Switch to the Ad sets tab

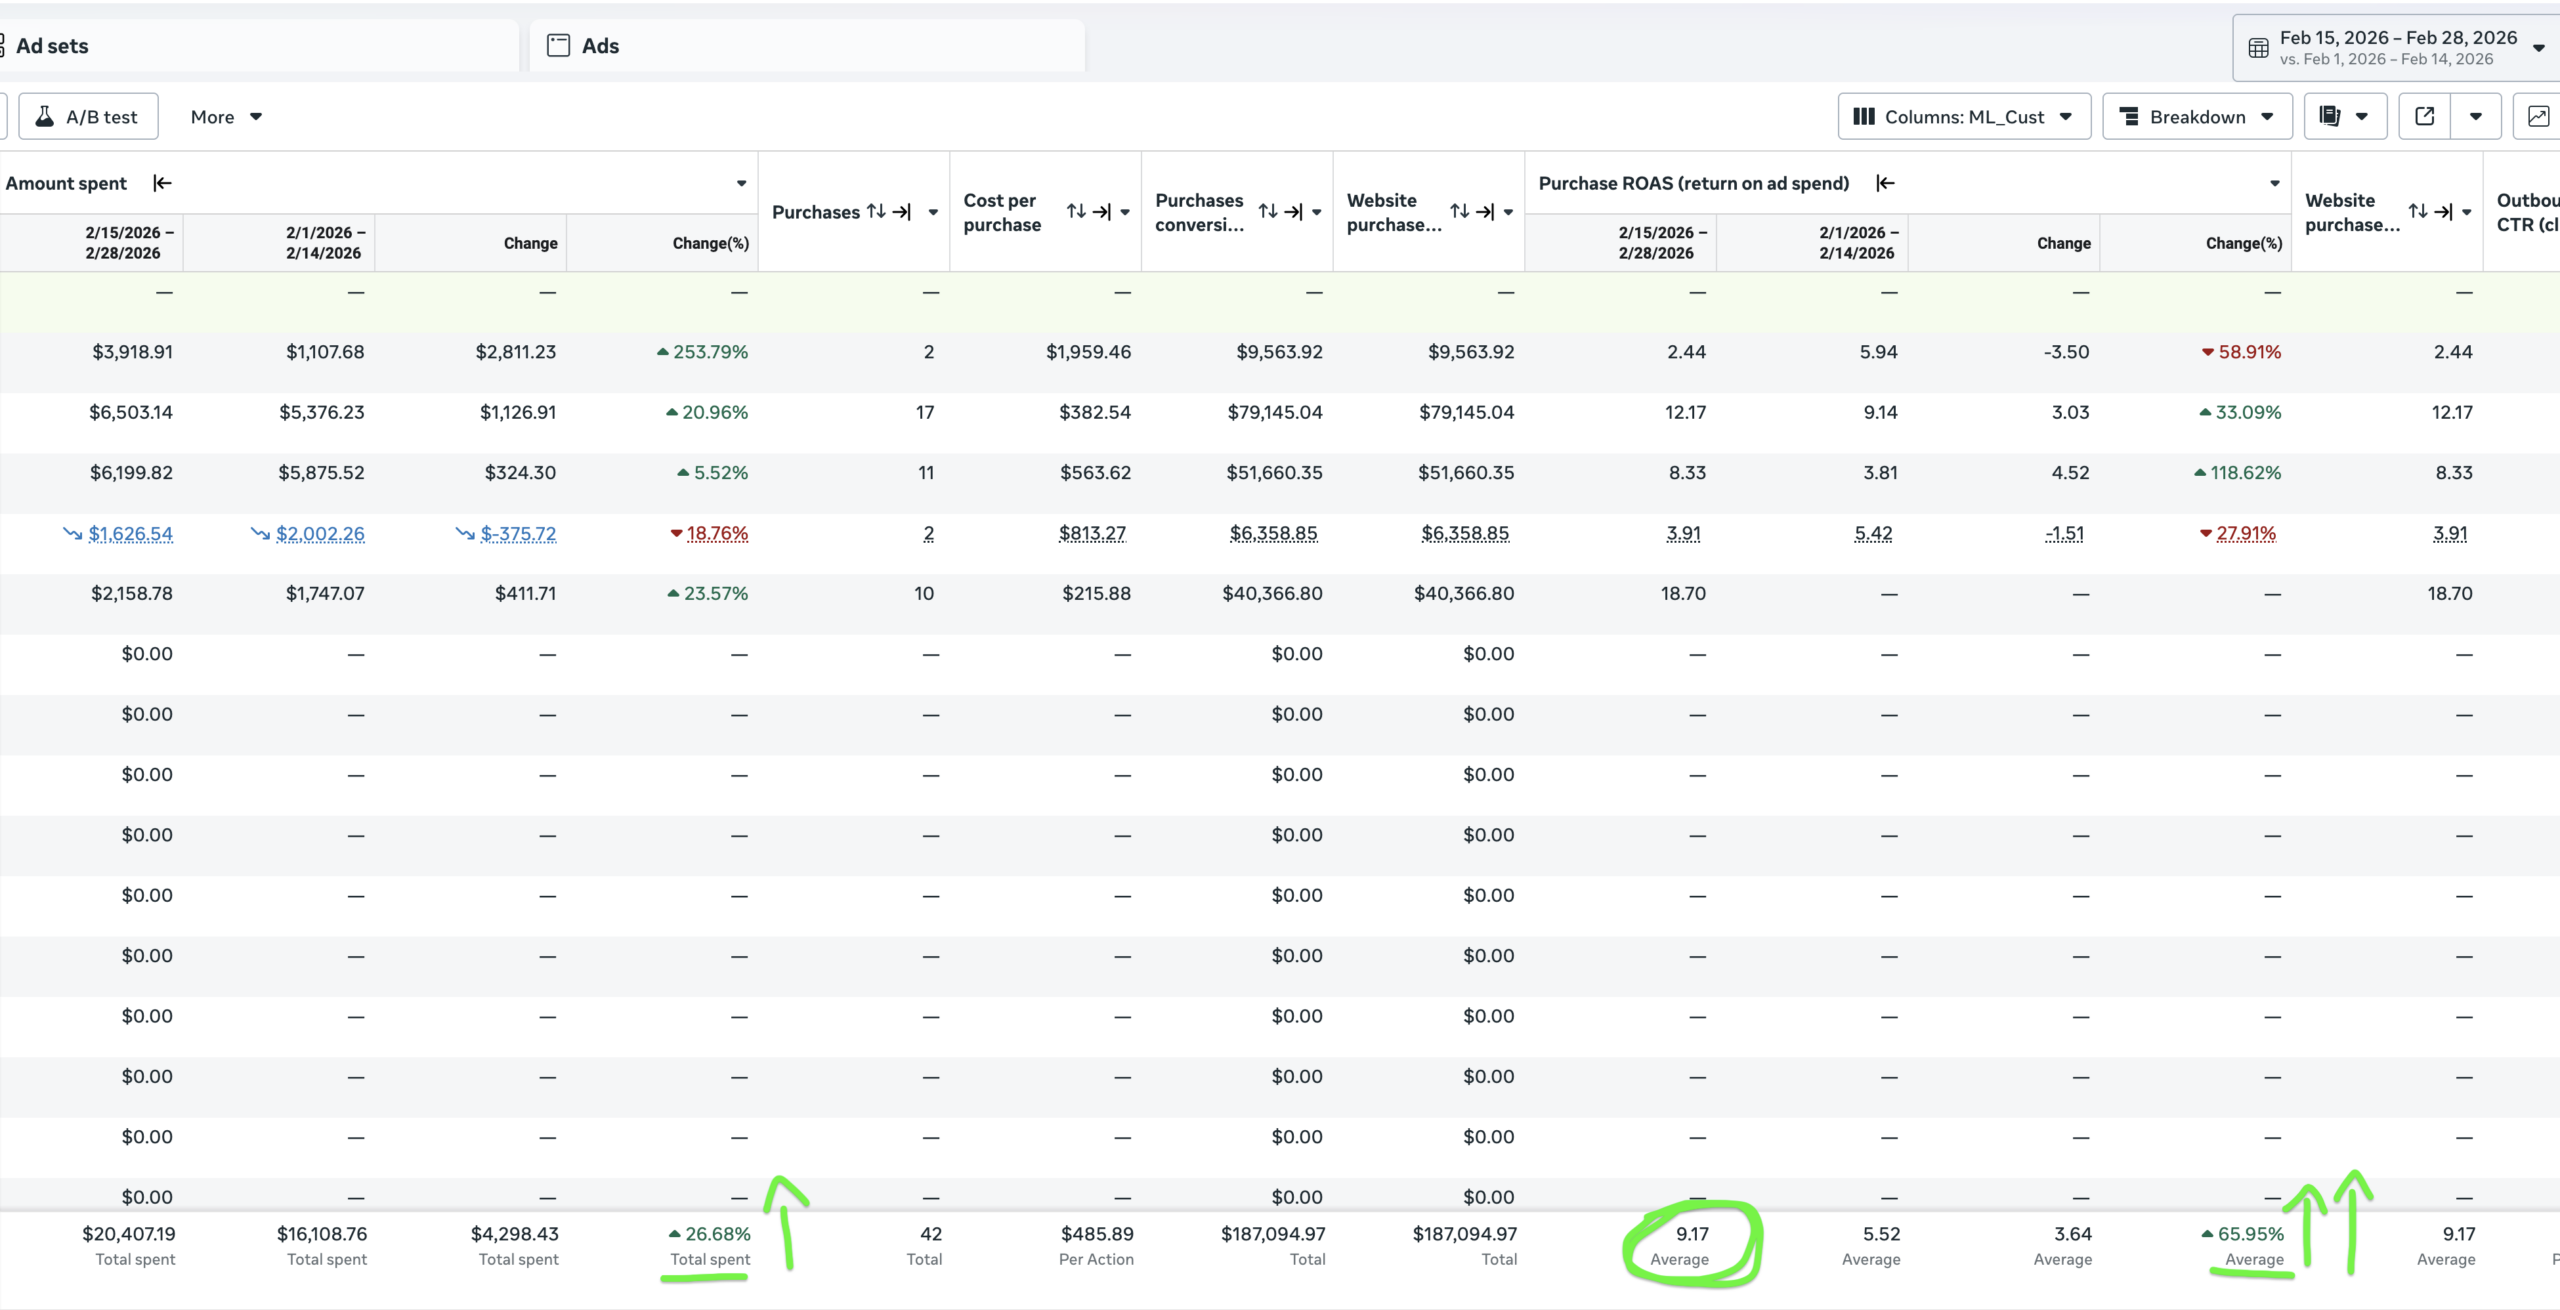pos(52,46)
